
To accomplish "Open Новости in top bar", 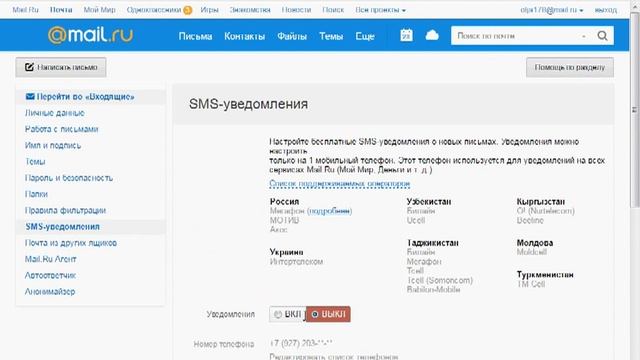I will tap(296, 10).
